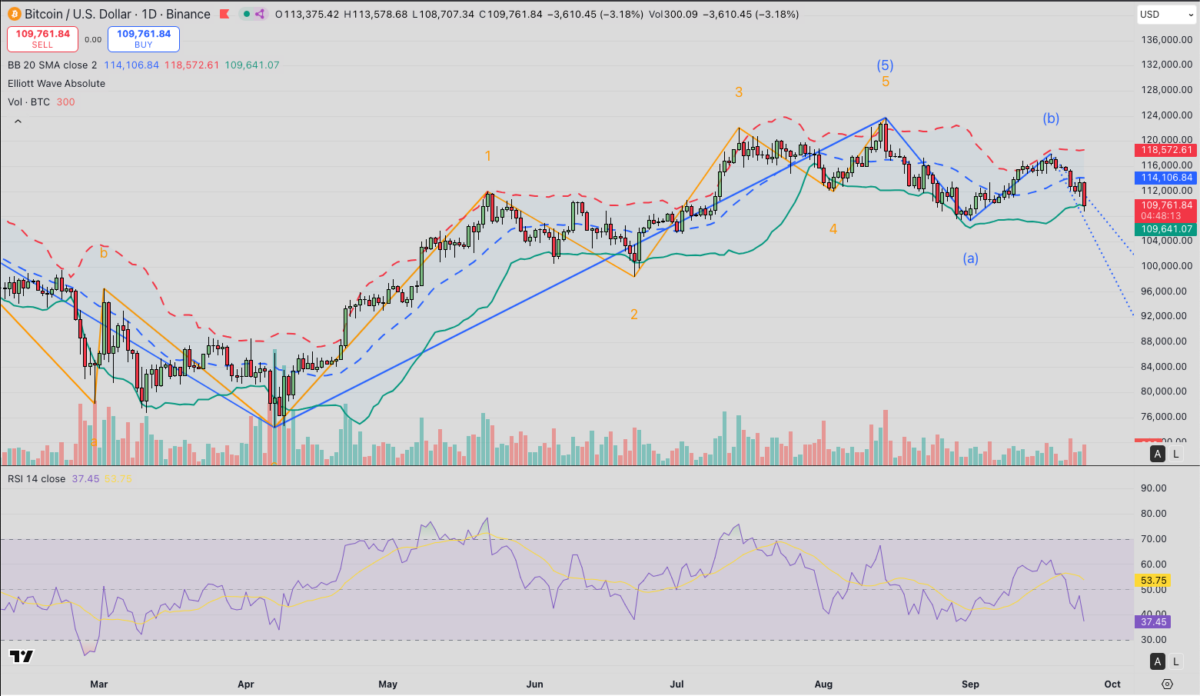
Task: Click the red flag icon beside Binance
Action: click(x=223, y=14)
